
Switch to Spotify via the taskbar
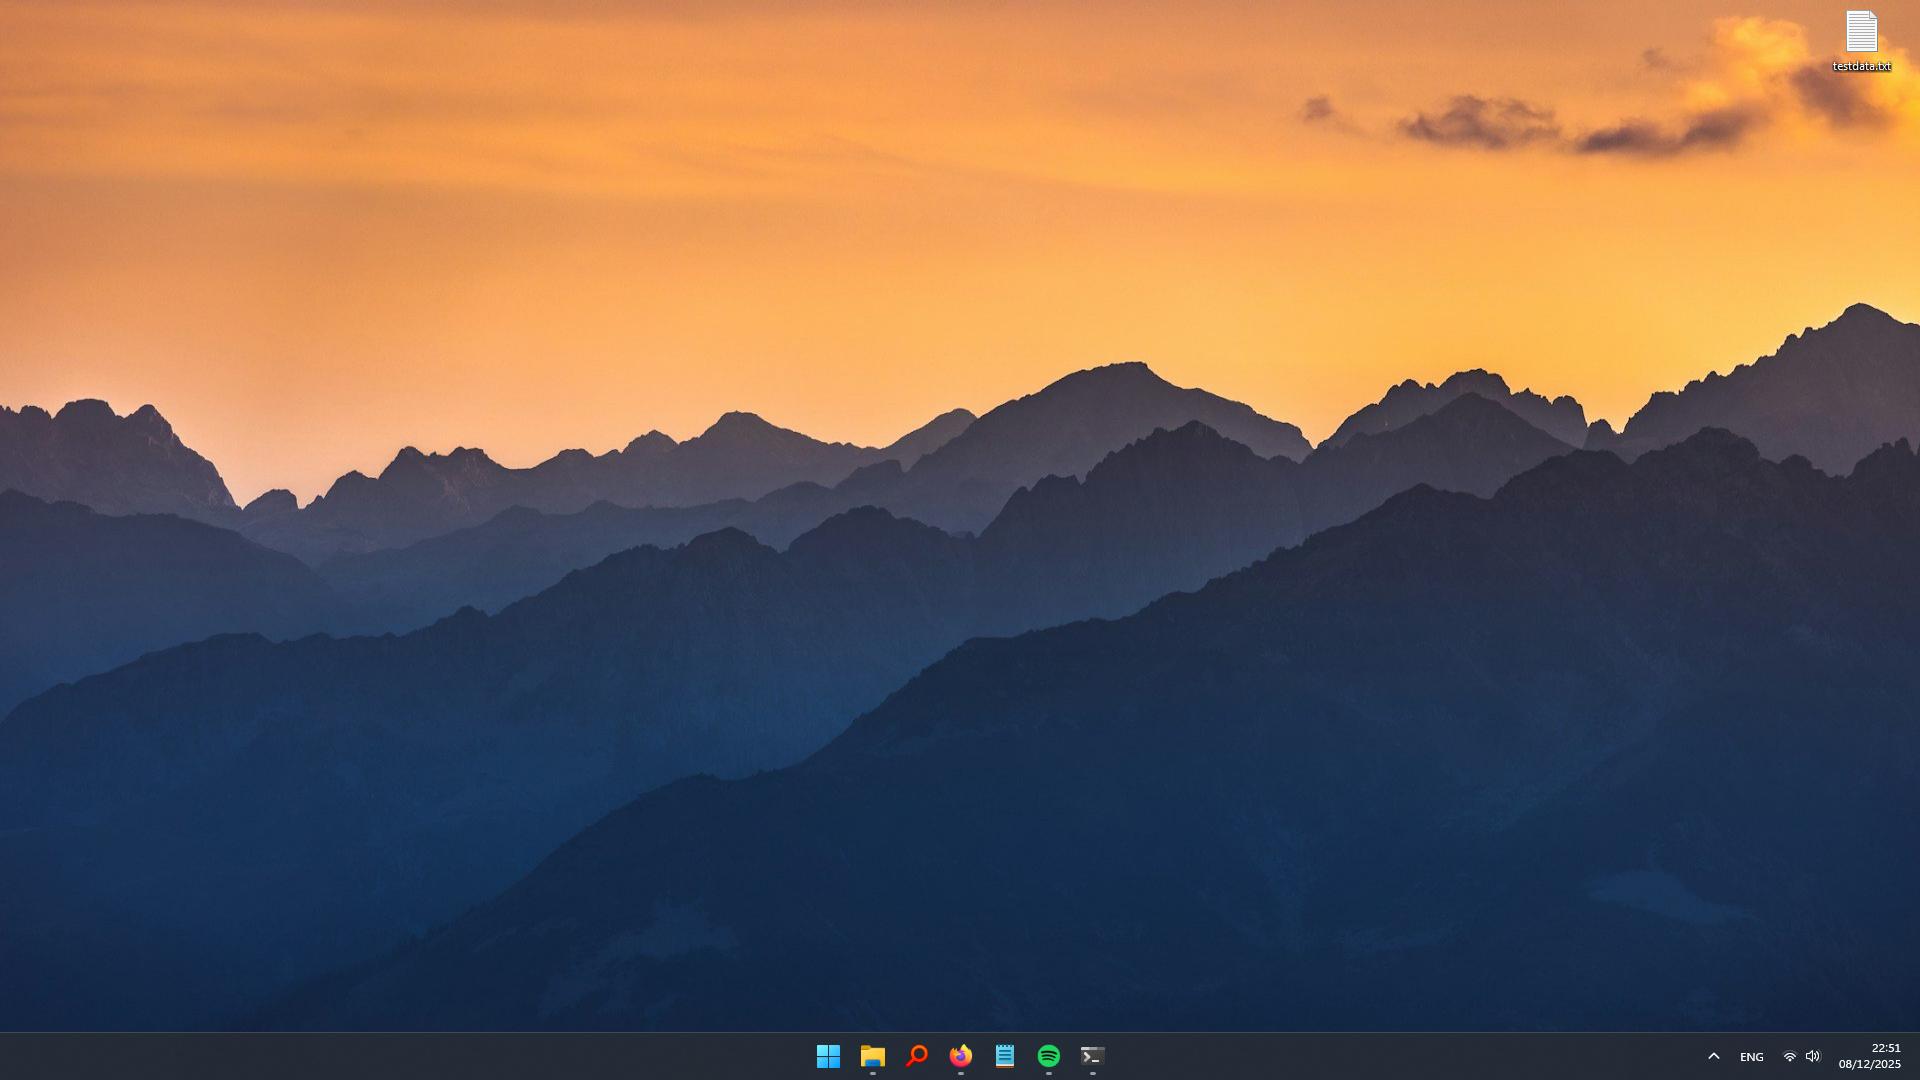coord(1049,1056)
